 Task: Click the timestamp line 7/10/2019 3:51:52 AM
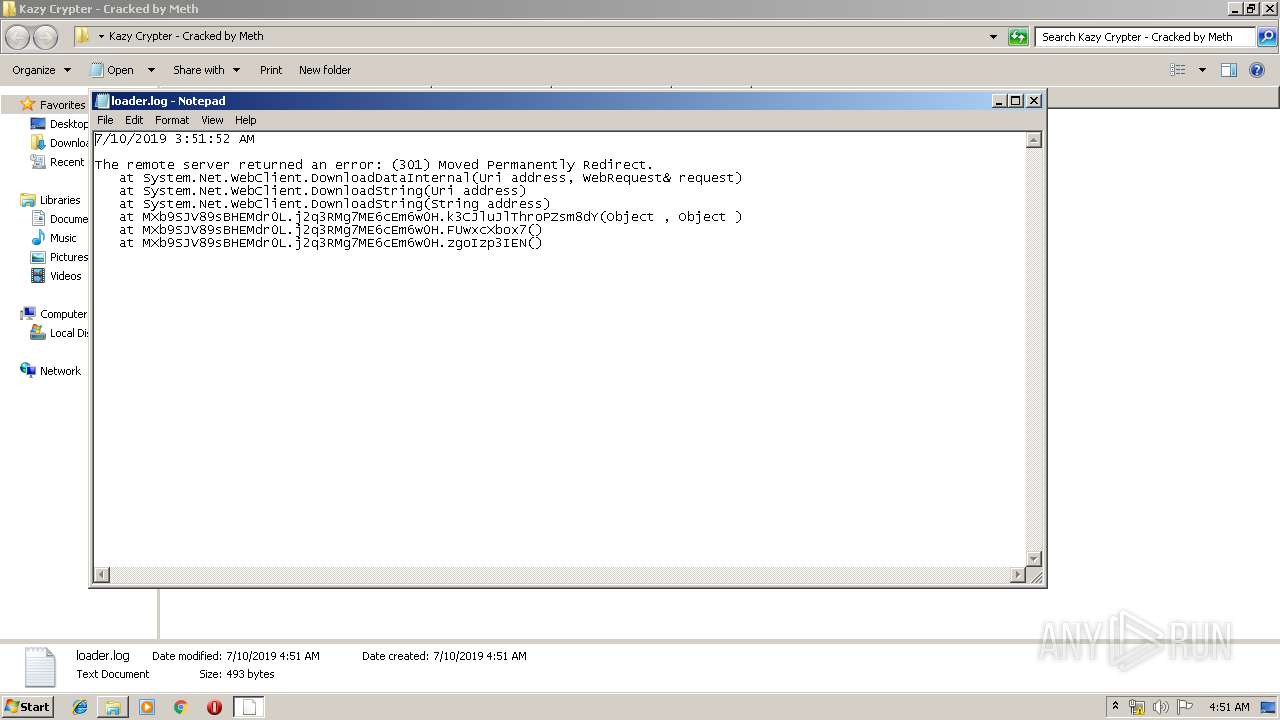[175, 139]
